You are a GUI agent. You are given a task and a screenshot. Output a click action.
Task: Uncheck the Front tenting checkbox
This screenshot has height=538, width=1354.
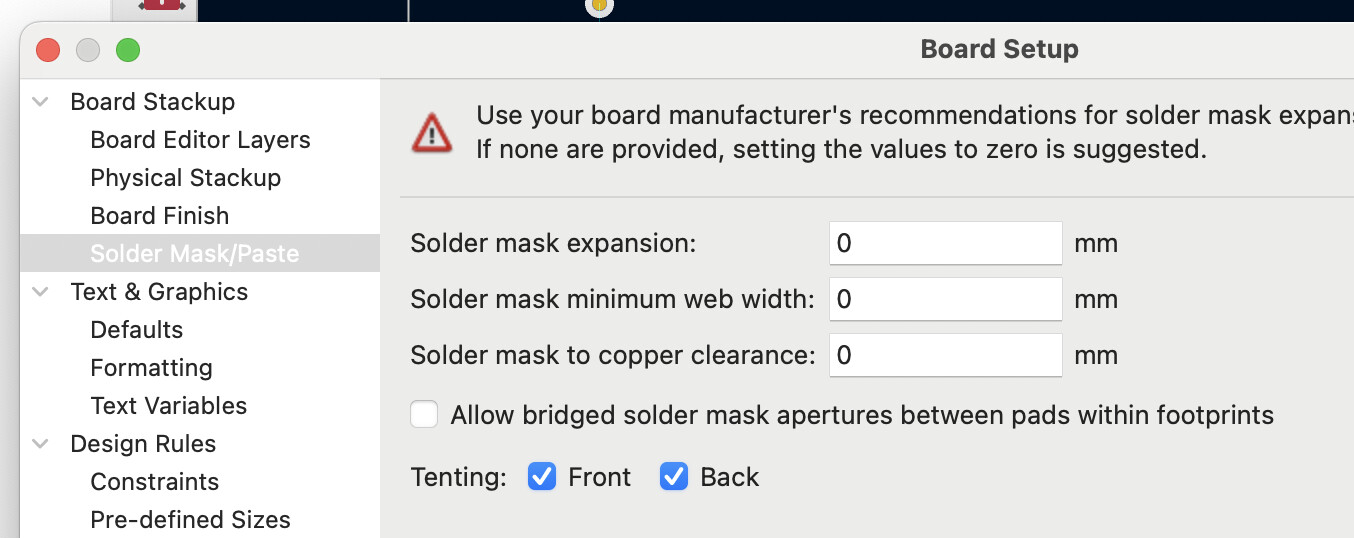(x=542, y=477)
